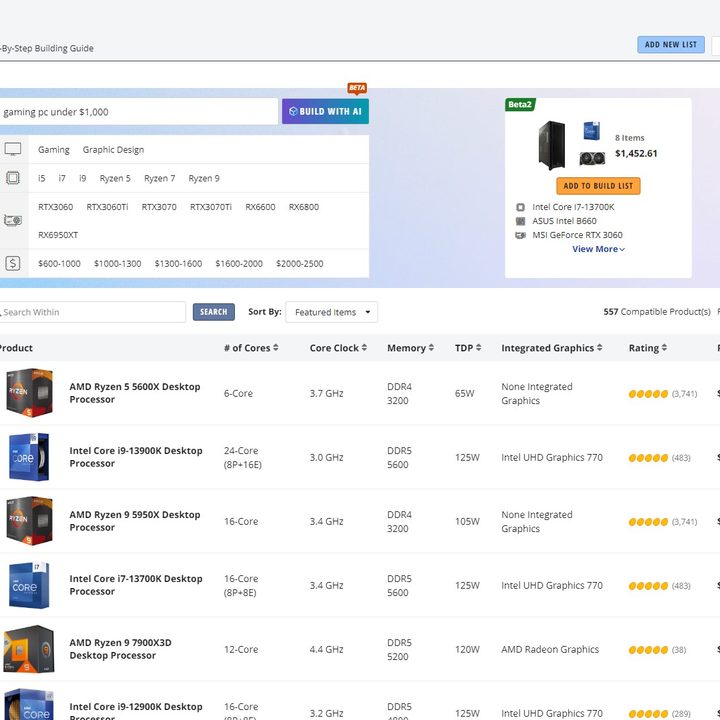Click the monitor usage icon beside Gaming
Screen dimensions: 720x720
13,149
